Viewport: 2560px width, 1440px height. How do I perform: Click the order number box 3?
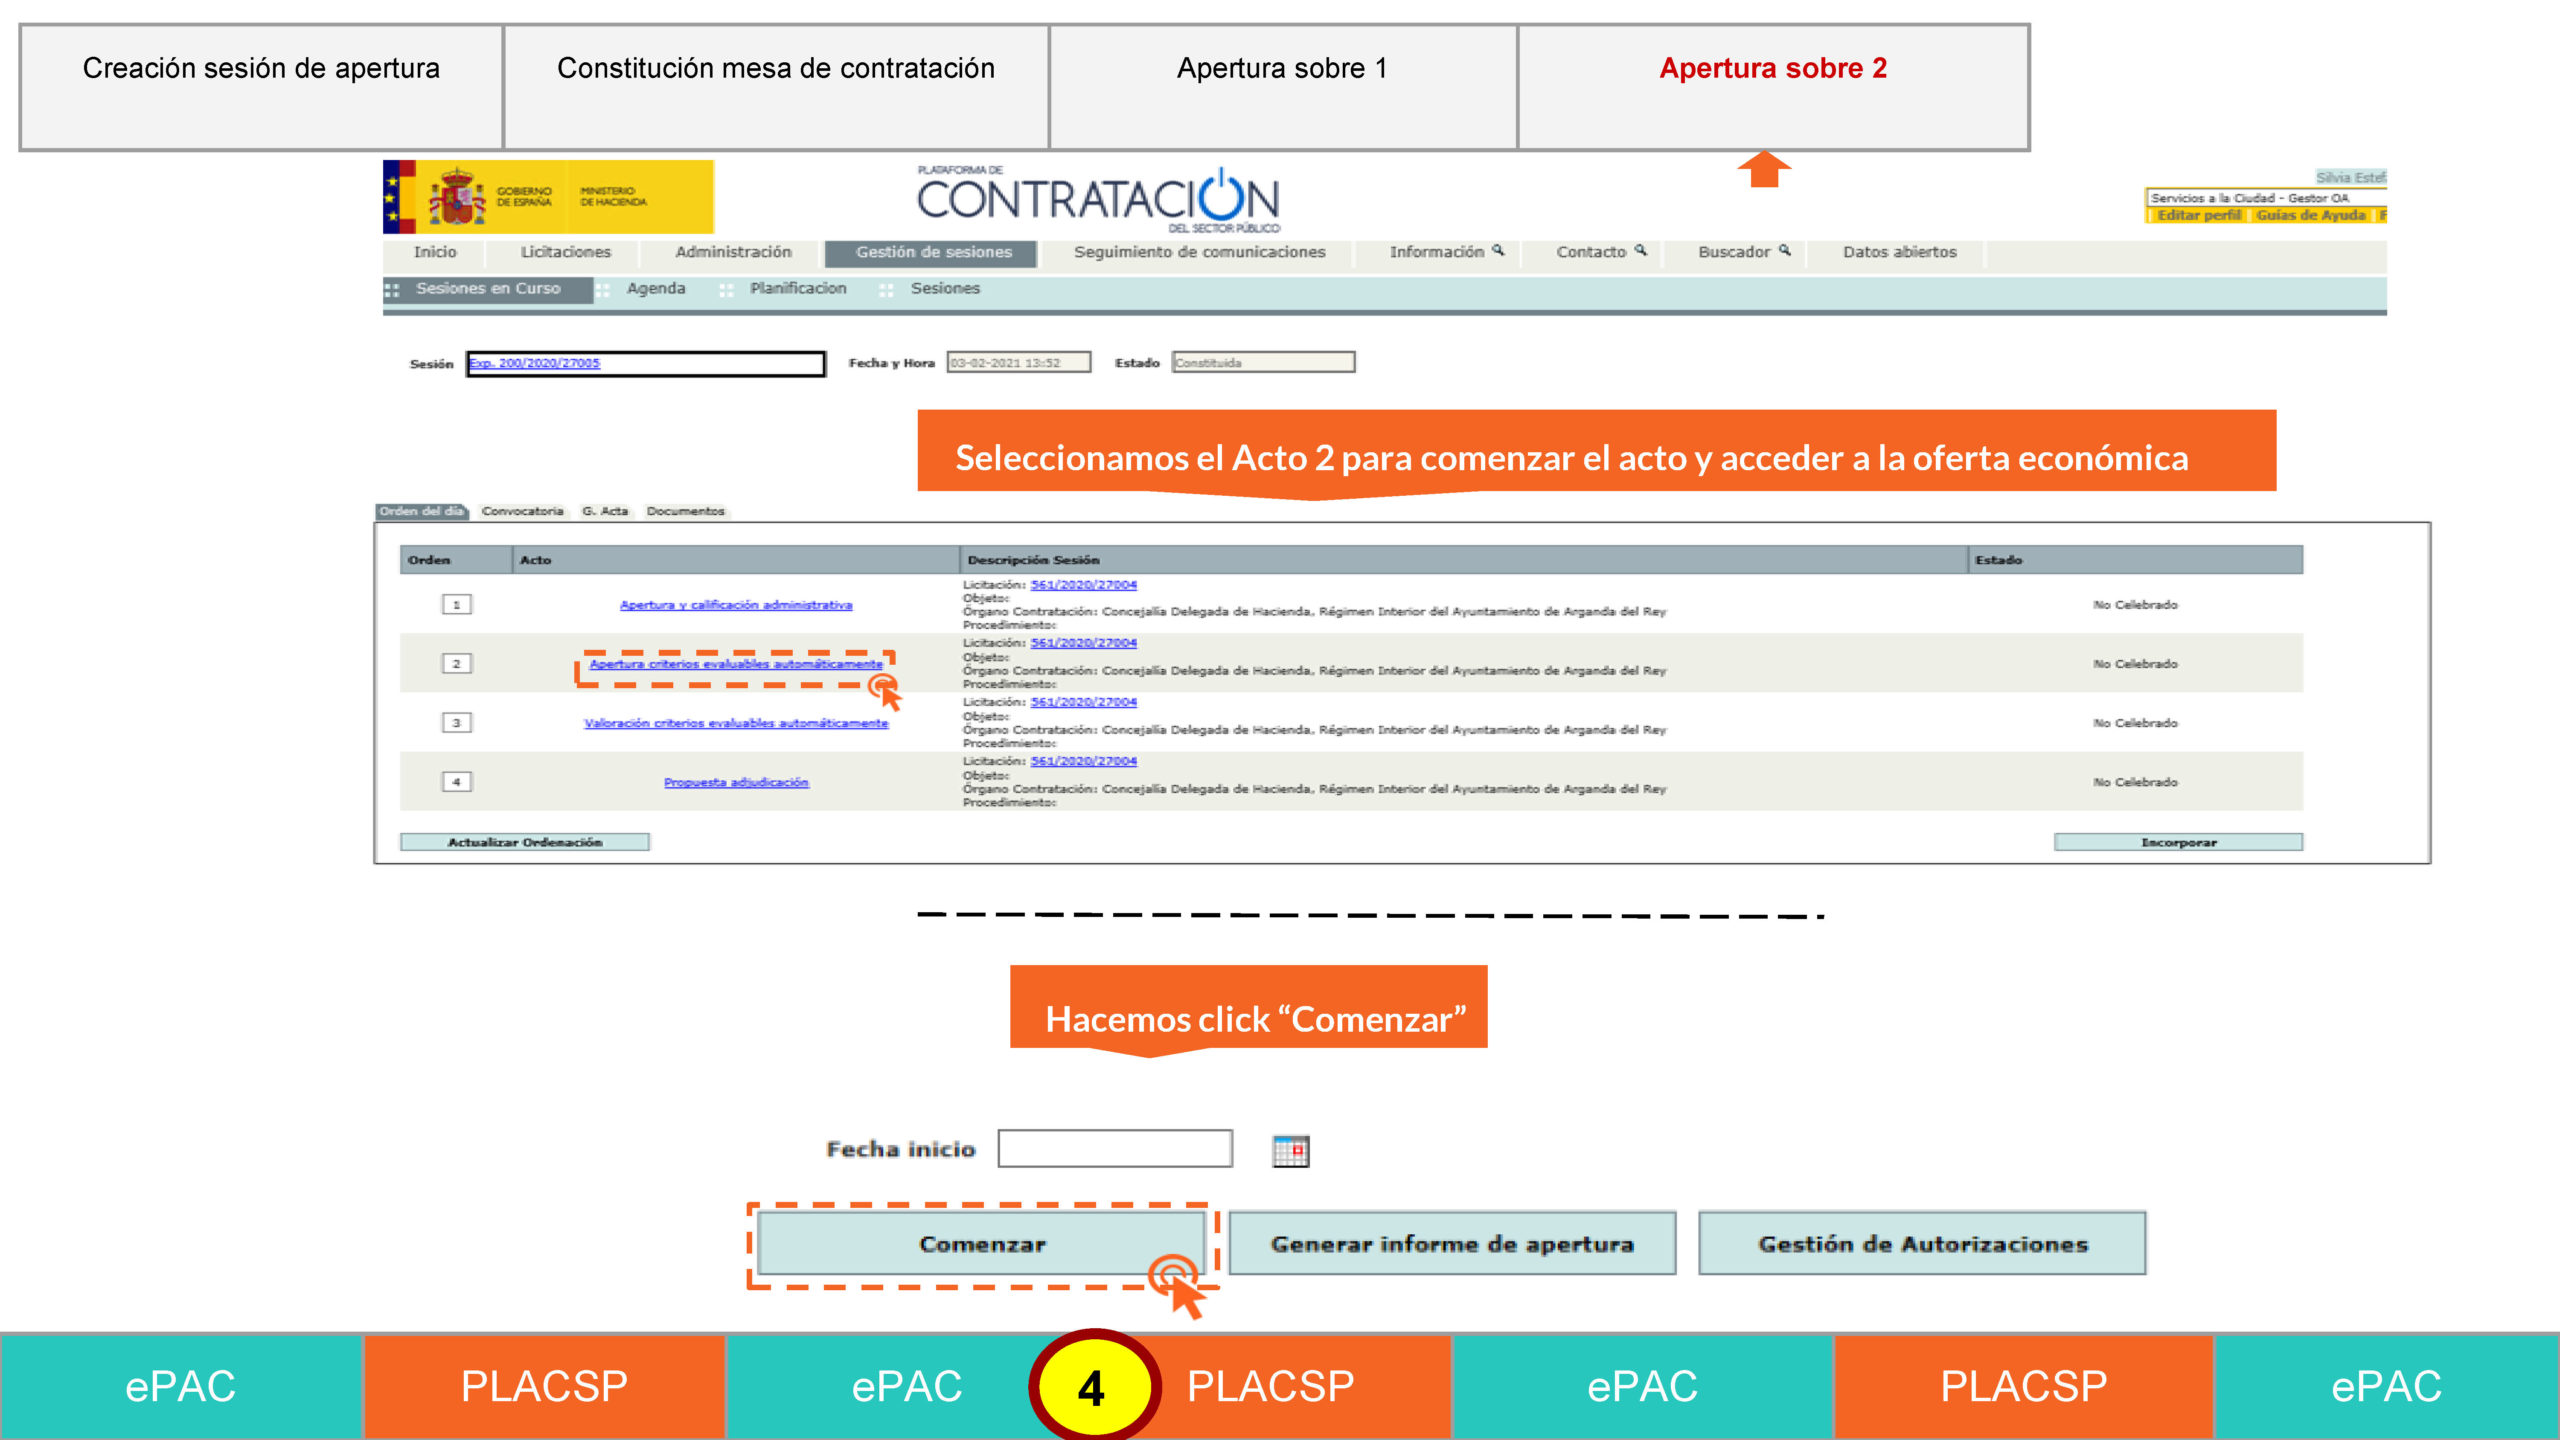[x=456, y=723]
